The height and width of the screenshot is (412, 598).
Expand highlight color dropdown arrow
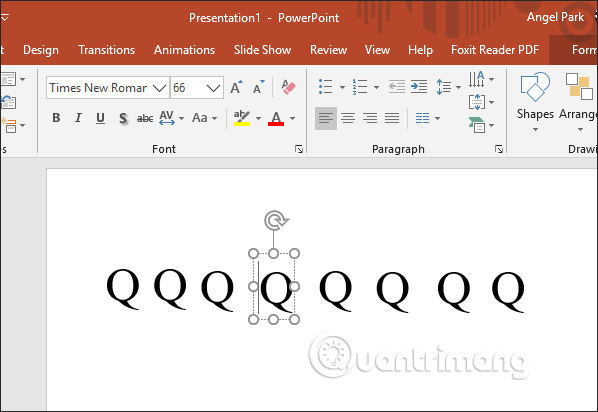point(258,118)
